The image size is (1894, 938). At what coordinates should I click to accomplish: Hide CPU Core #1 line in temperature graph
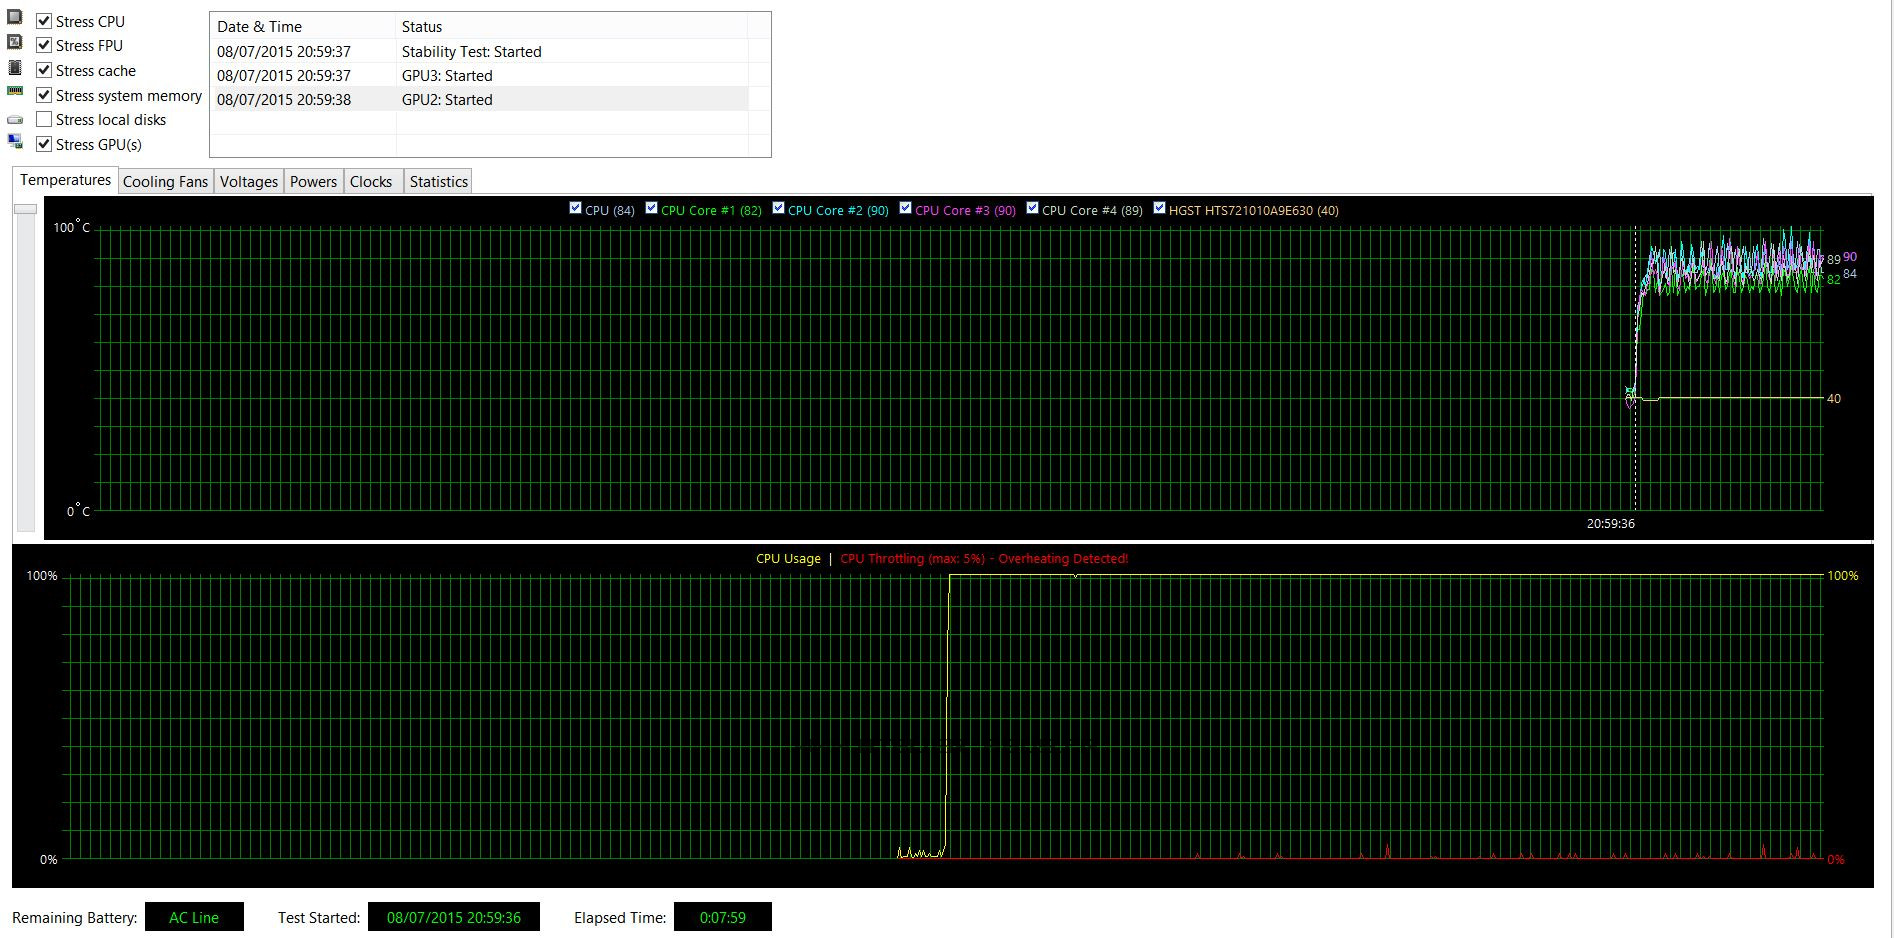click(x=651, y=208)
